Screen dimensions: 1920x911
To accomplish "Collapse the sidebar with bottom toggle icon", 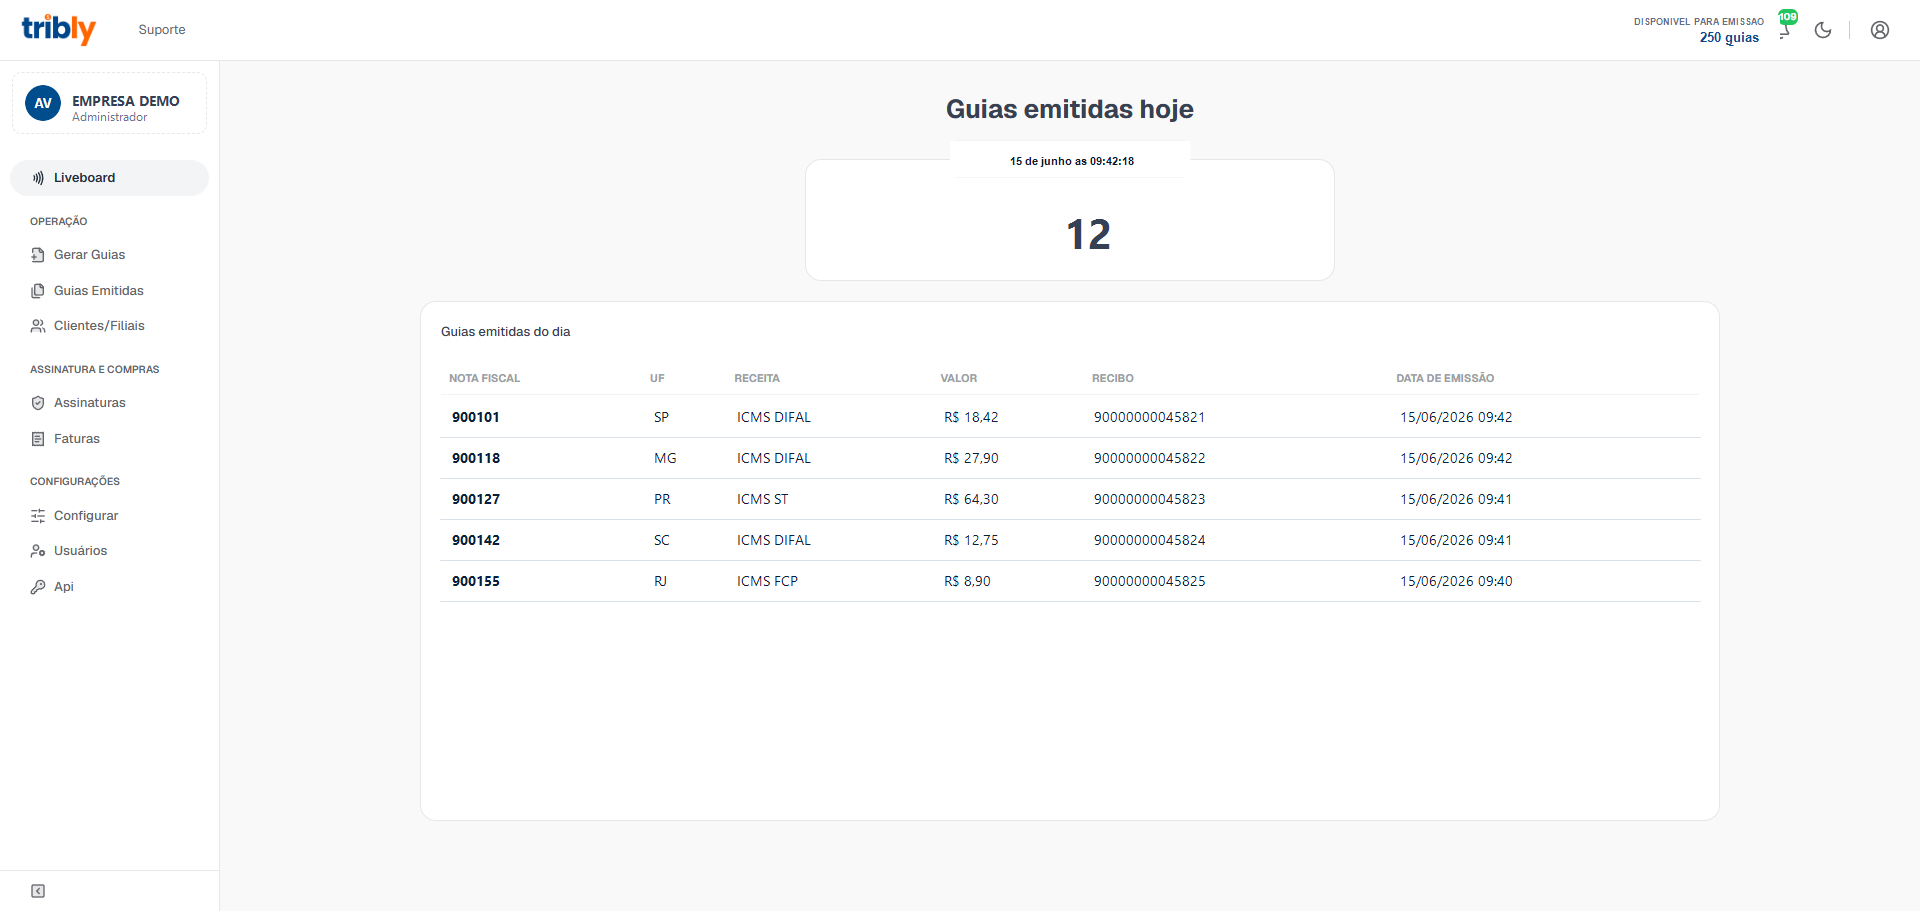I will (x=38, y=891).
